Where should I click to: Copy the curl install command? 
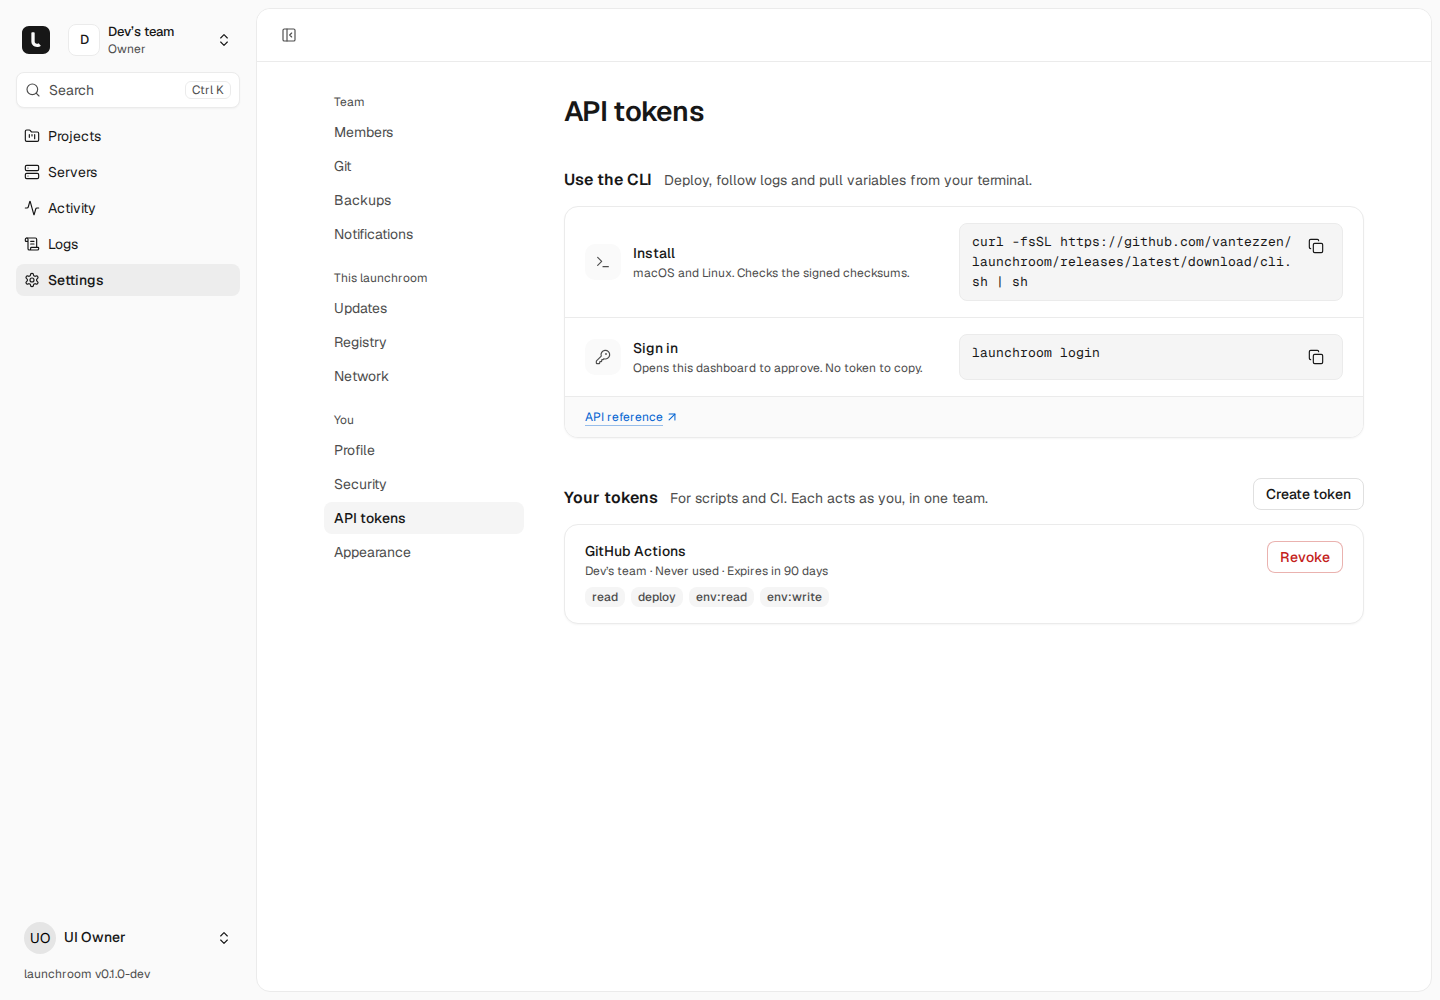(1316, 246)
